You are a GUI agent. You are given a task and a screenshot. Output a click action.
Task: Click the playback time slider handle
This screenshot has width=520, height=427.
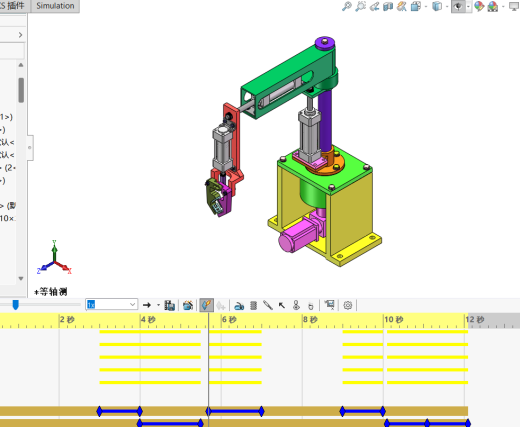coord(15,304)
